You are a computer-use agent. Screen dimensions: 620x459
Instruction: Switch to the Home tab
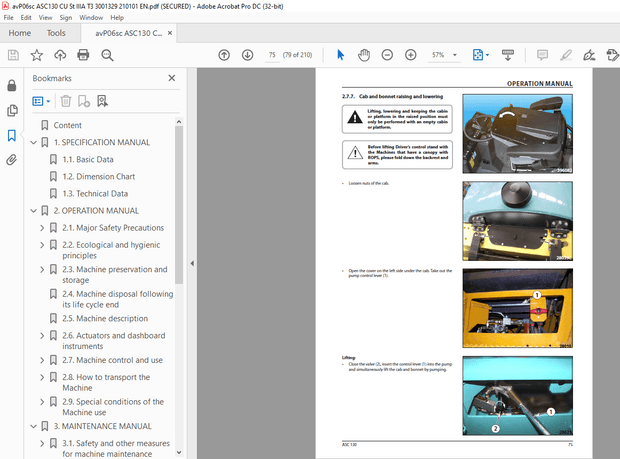tap(20, 33)
